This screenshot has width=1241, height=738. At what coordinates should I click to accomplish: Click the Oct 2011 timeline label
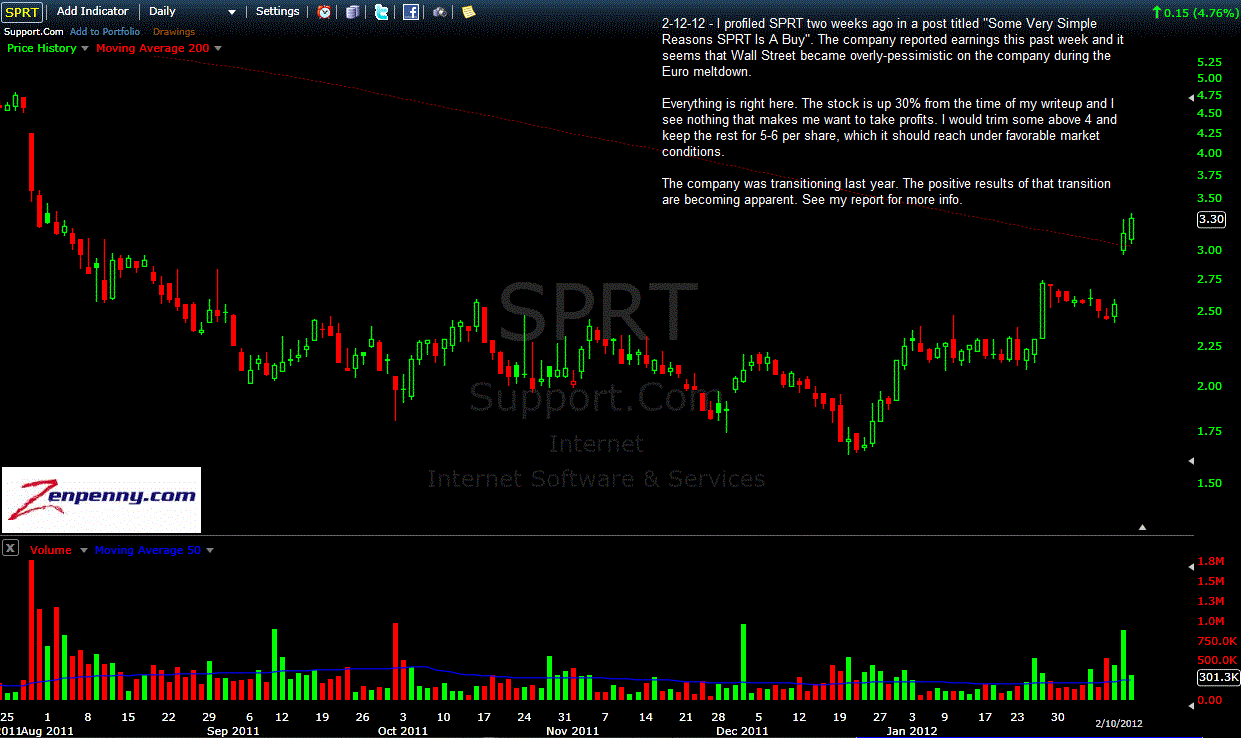click(x=402, y=731)
